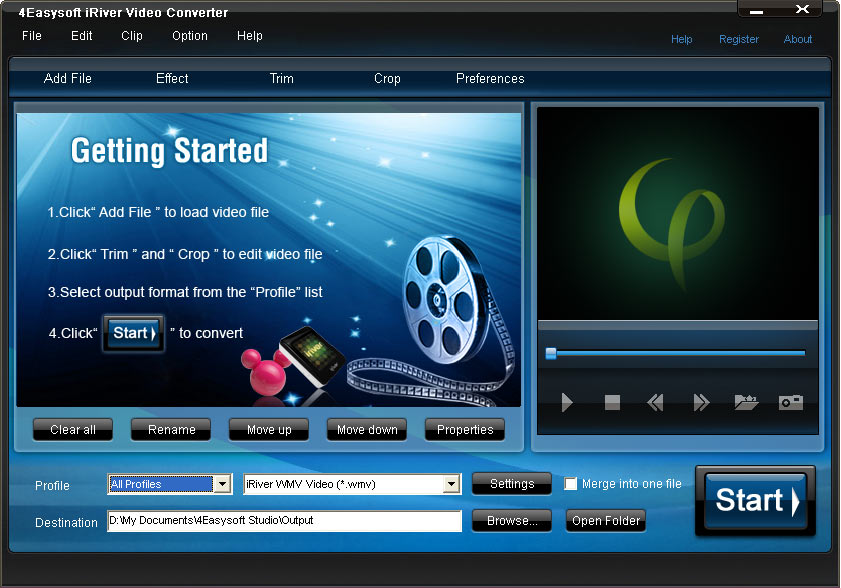This screenshot has width=841, height=588.
Task: Enable Merge into one file
Action: [x=571, y=483]
